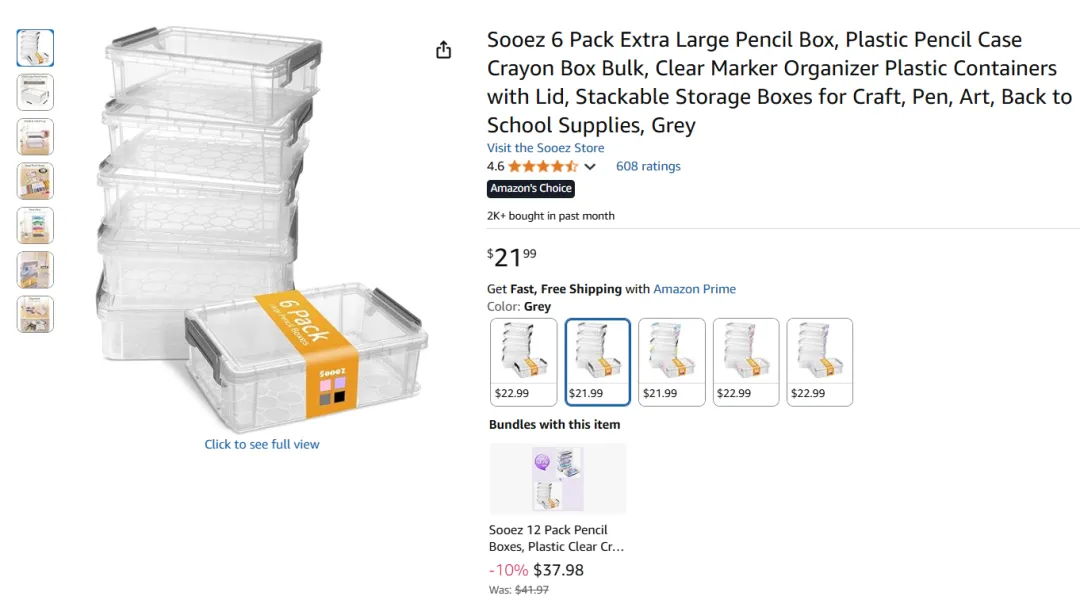Click the Amazon Prime link
The width and height of the screenshot is (1080, 600).
tap(694, 289)
